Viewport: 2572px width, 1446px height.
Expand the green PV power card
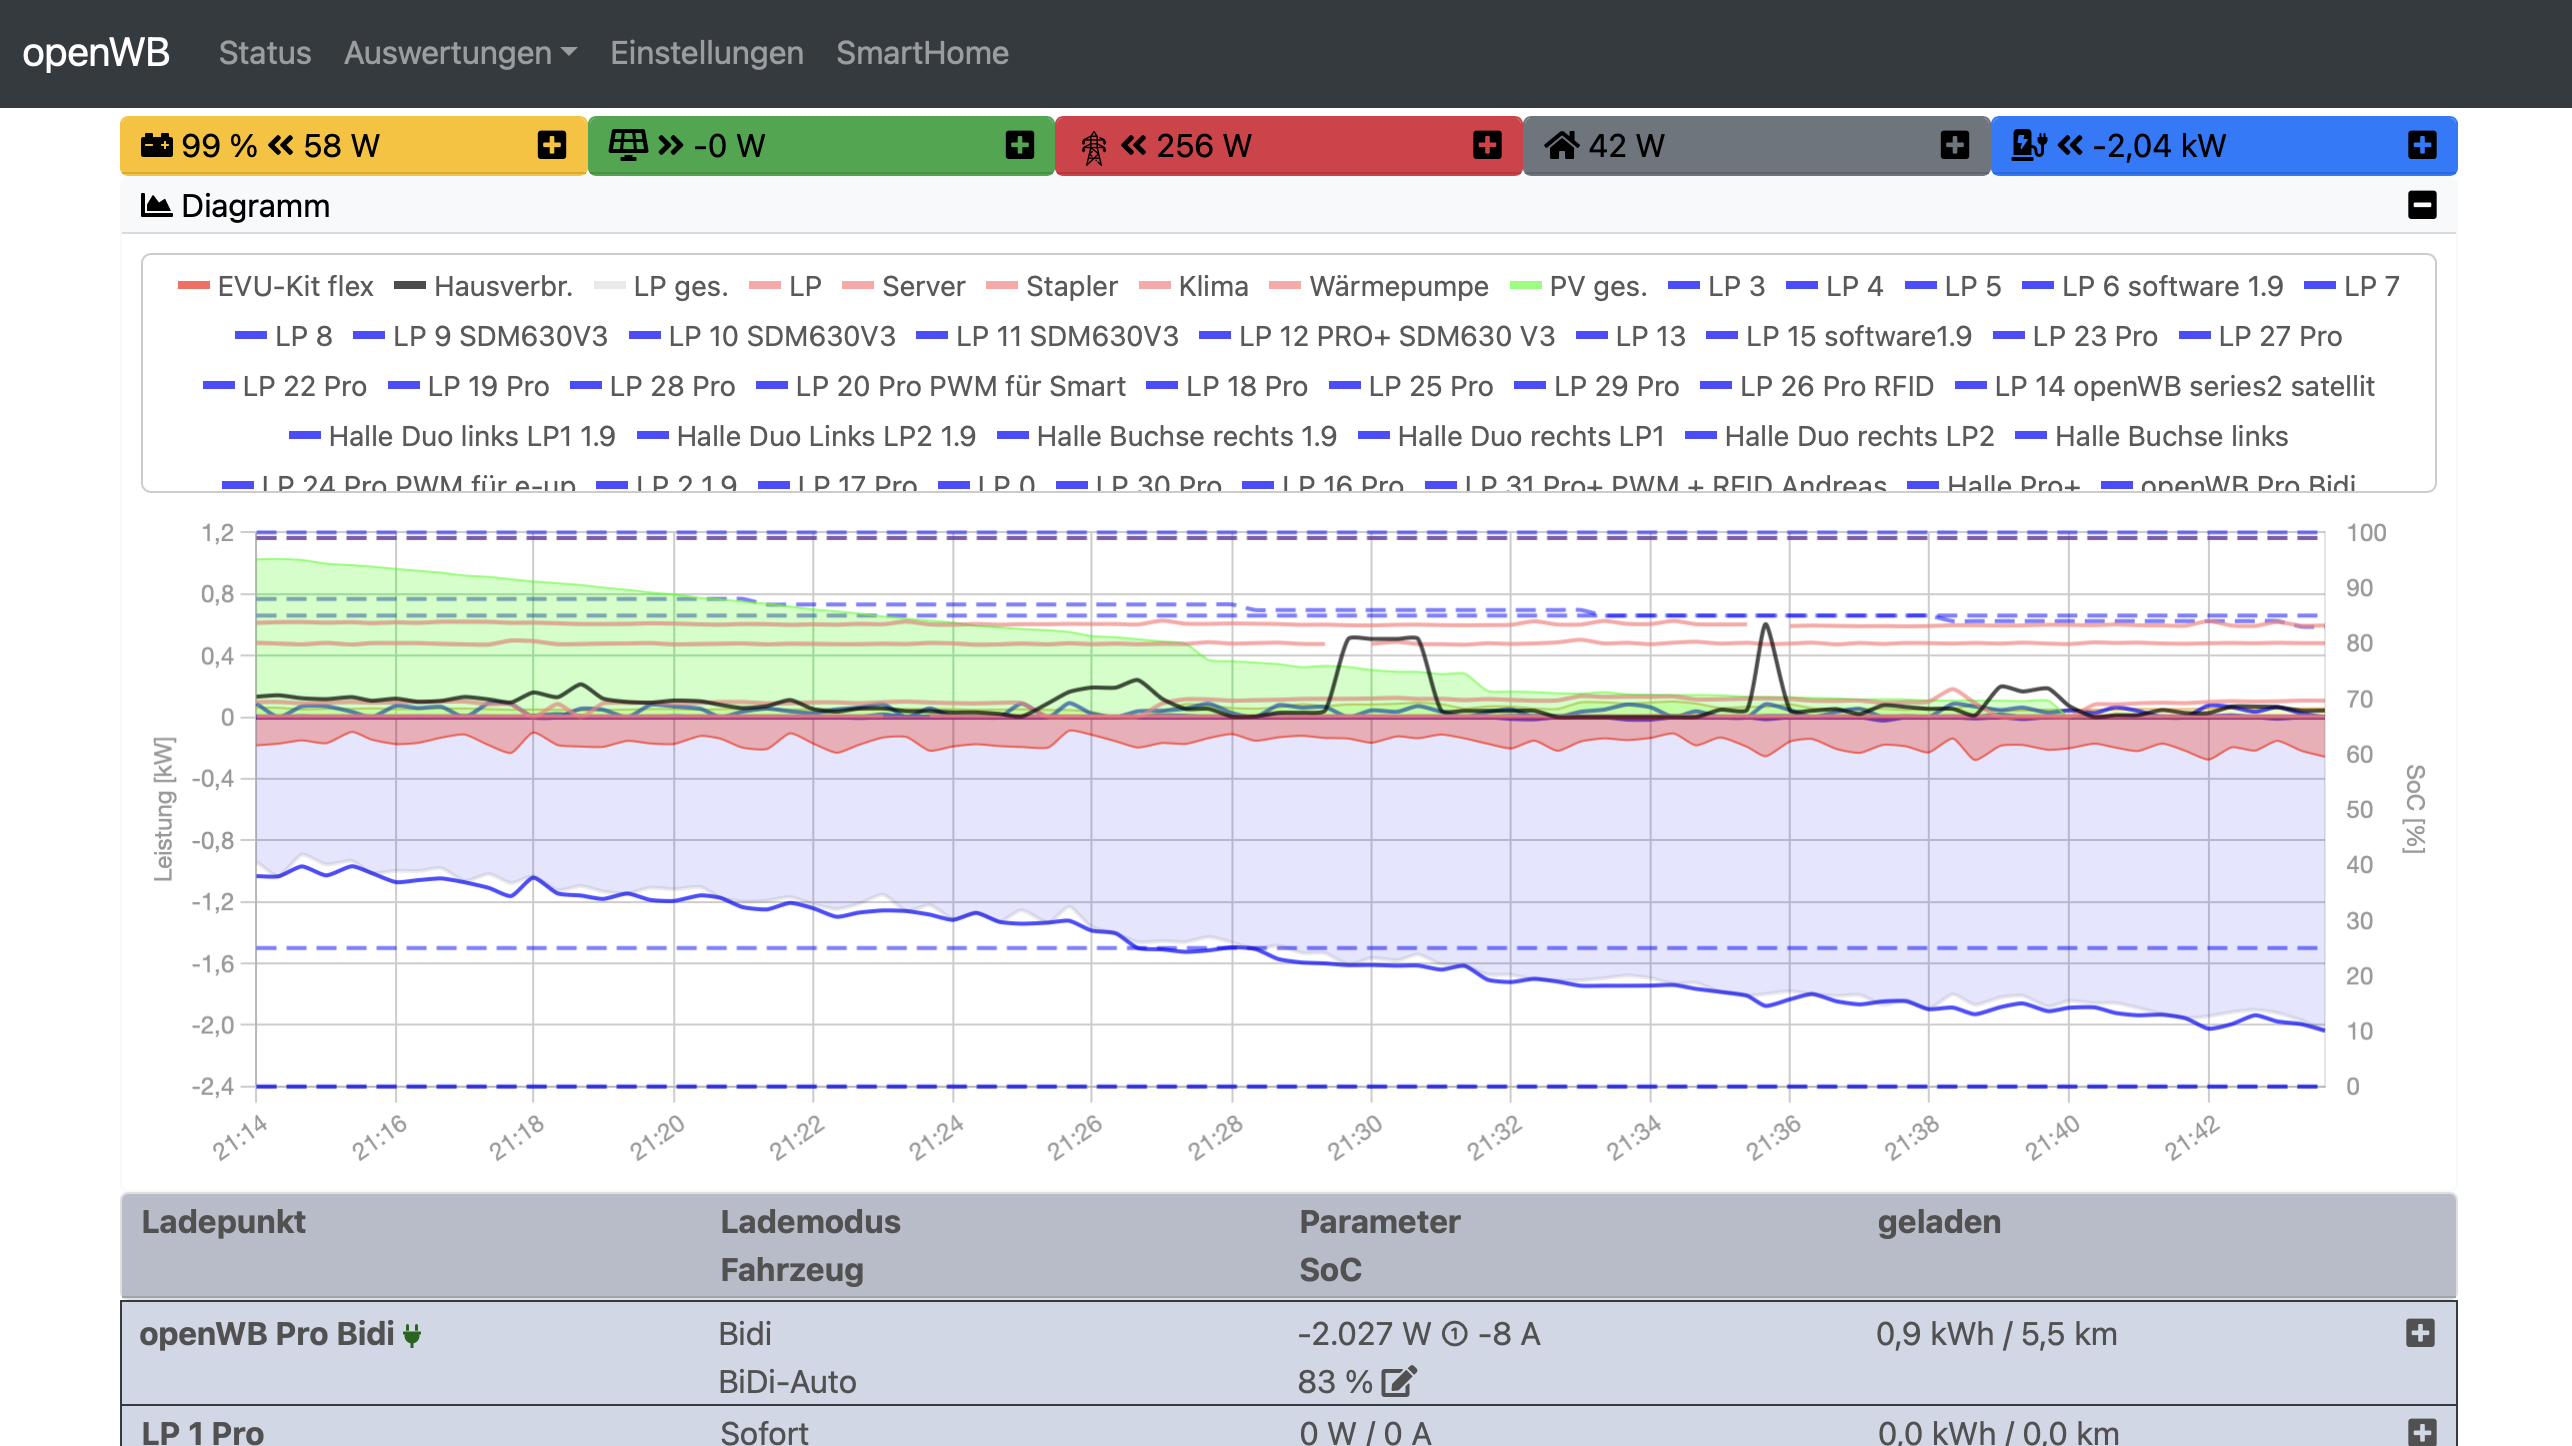(1019, 145)
